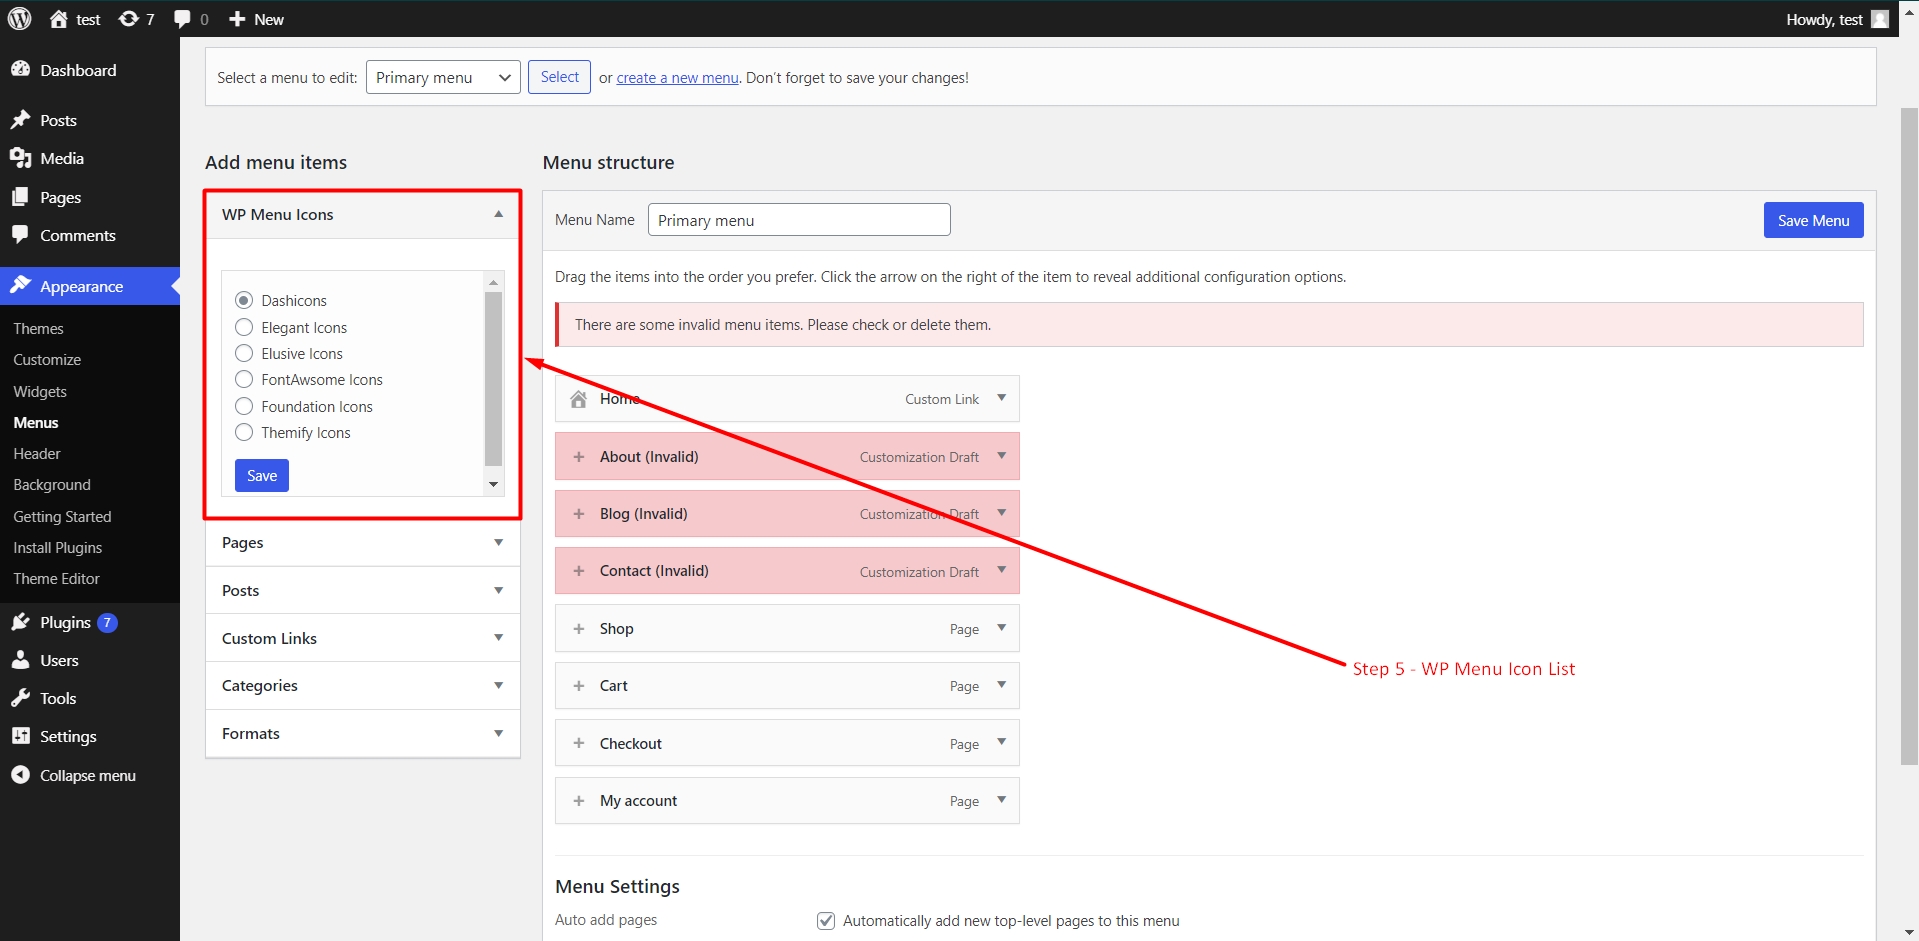
Task: Open the WordPress logo menu
Action: tap(19, 19)
